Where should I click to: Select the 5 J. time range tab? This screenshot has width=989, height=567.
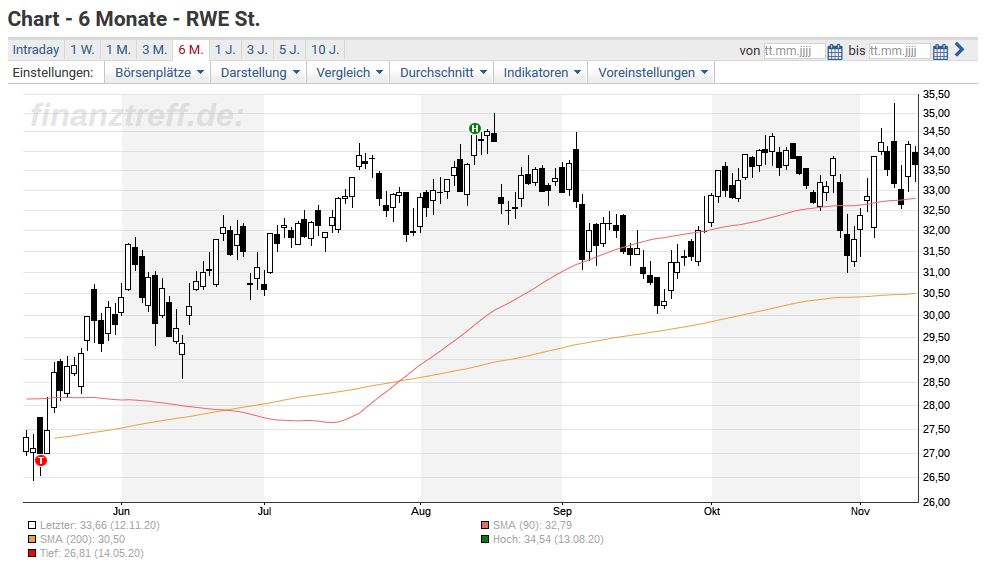click(290, 50)
